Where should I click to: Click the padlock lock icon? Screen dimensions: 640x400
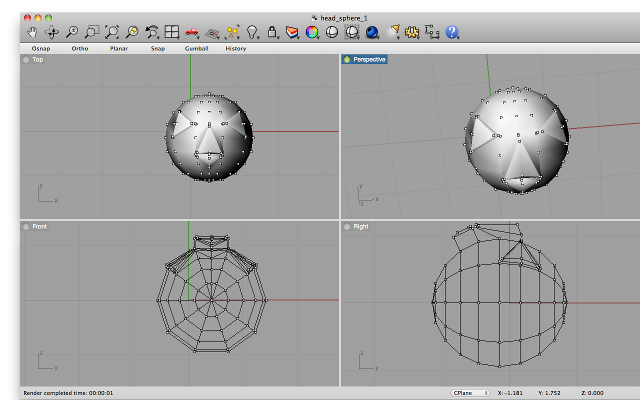pos(272,32)
